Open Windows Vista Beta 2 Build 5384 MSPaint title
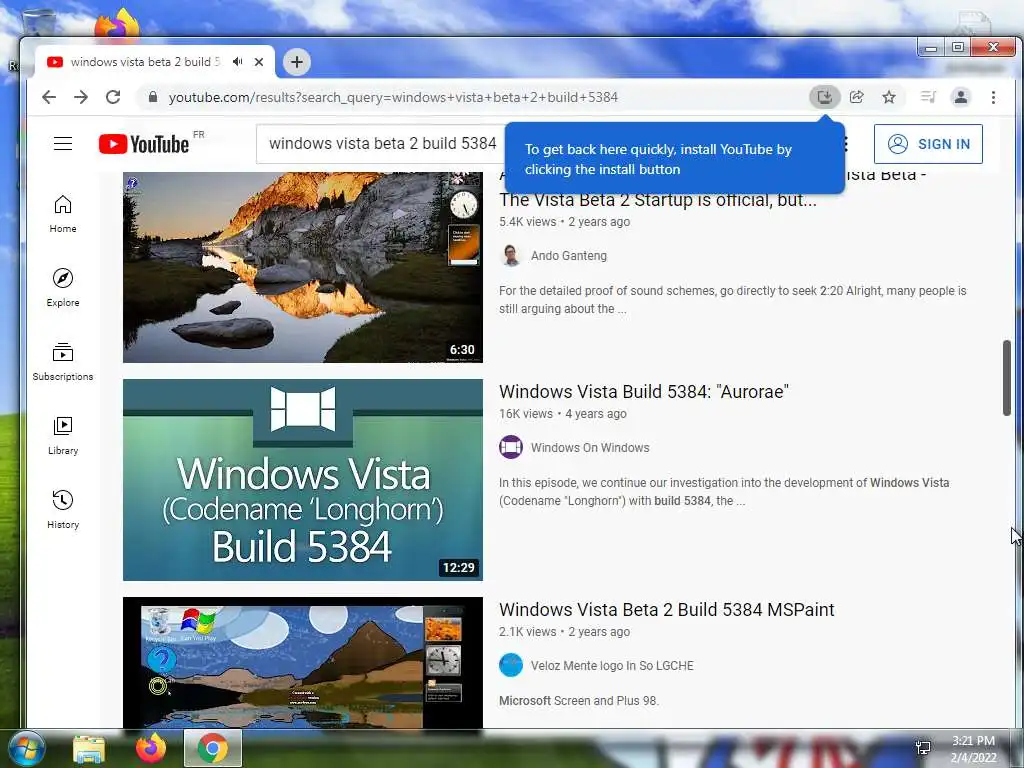The width and height of the screenshot is (1024, 768). point(667,610)
